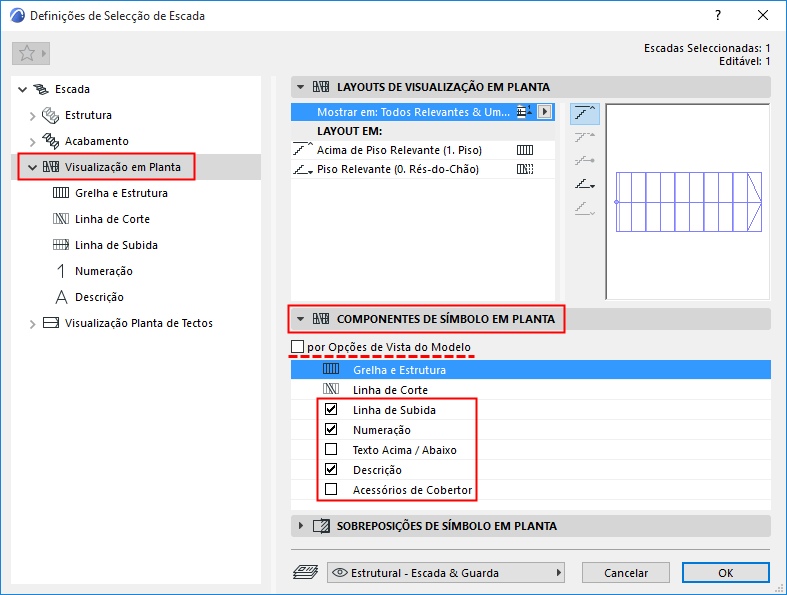Viewport: 787px width, 595px height.
Task: Select the Mostrar em: Todos Relevantes row
Action: click(423, 112)
